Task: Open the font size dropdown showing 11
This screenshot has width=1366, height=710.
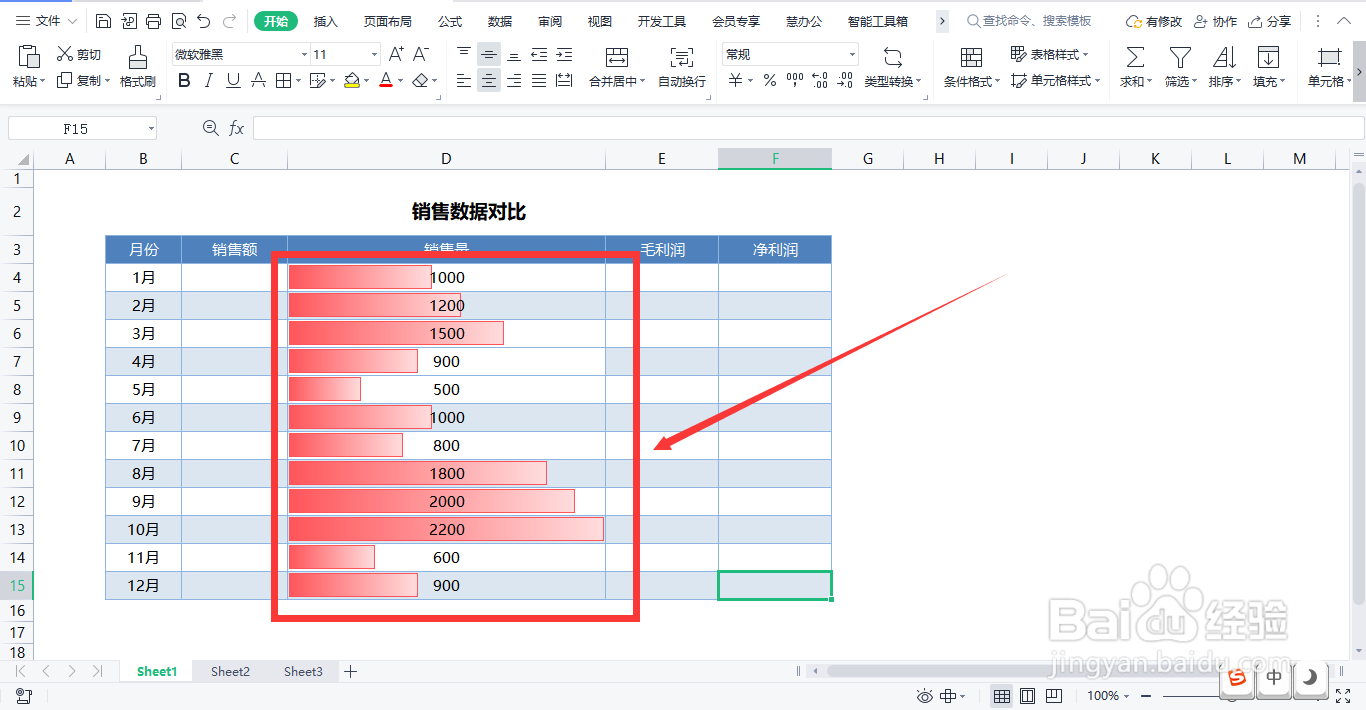Action: pyautogui.click(x=375, y=55)
